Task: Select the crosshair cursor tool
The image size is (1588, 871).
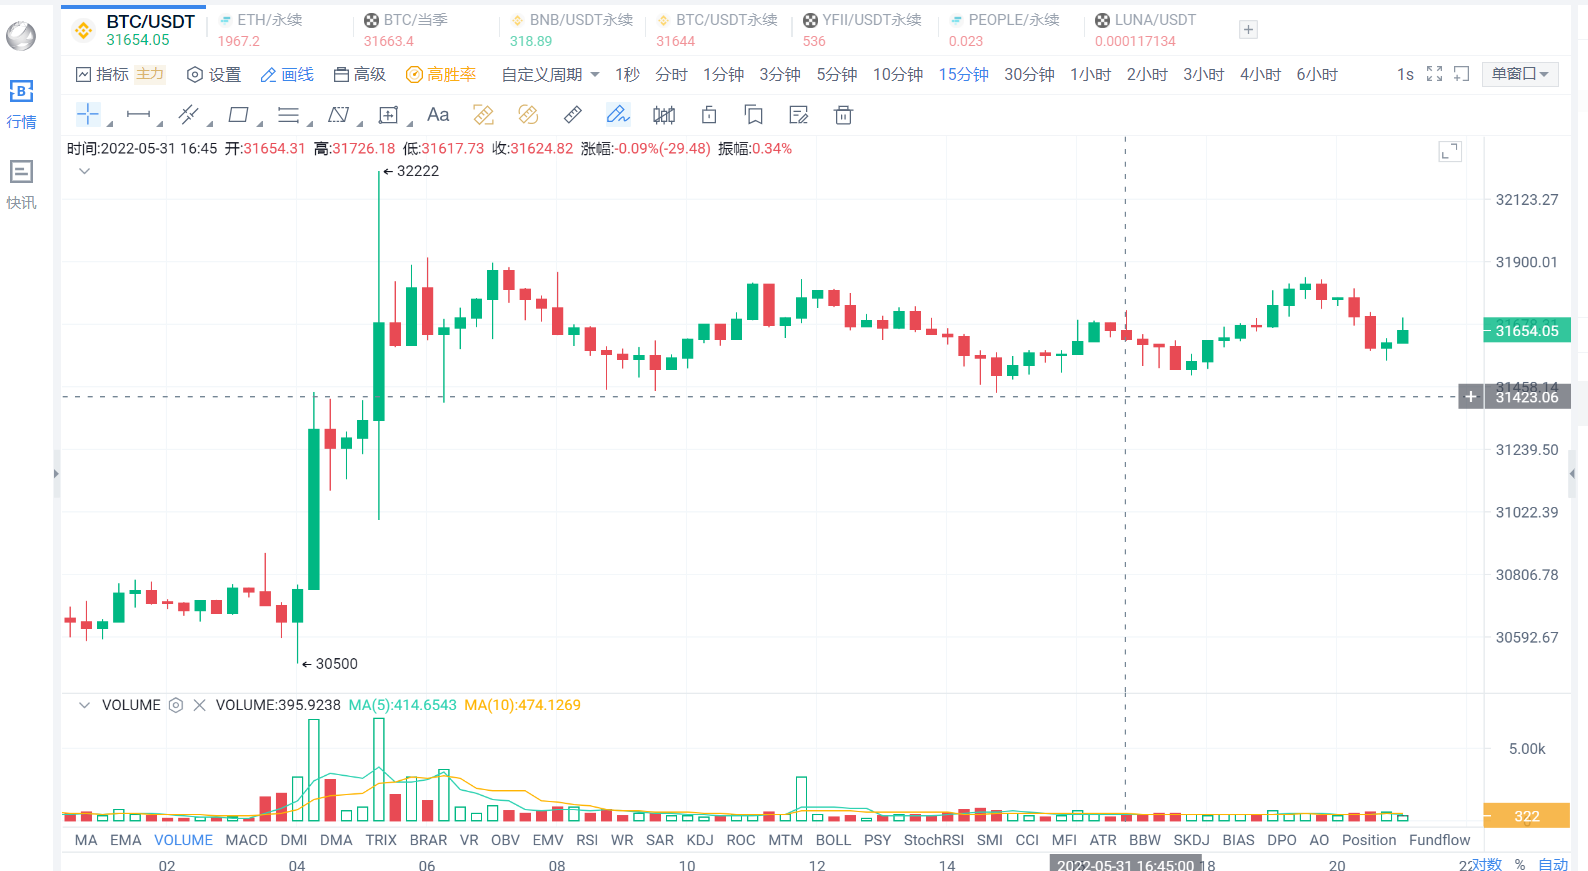Action: coord(88,115)
